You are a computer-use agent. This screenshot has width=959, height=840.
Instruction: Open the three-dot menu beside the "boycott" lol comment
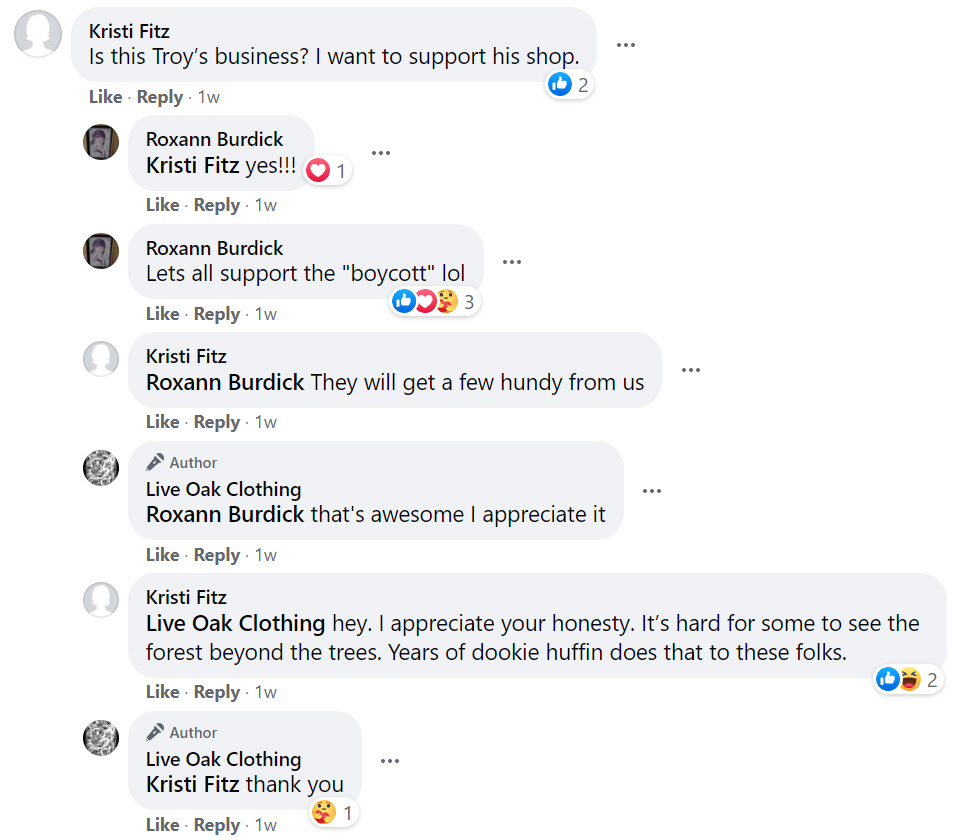(x=512, y=262)
